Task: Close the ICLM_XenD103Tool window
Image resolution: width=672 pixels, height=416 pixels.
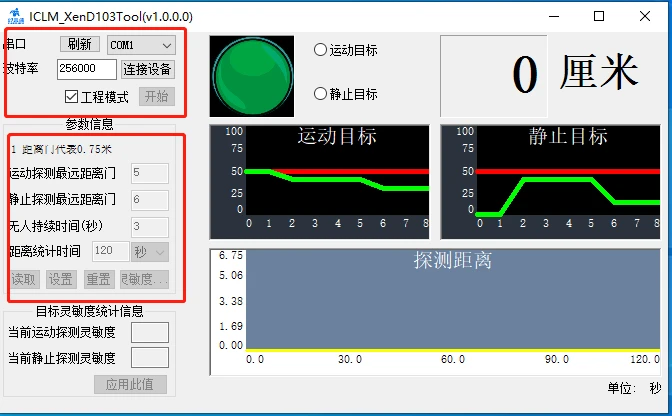Action: click(645, 16)
